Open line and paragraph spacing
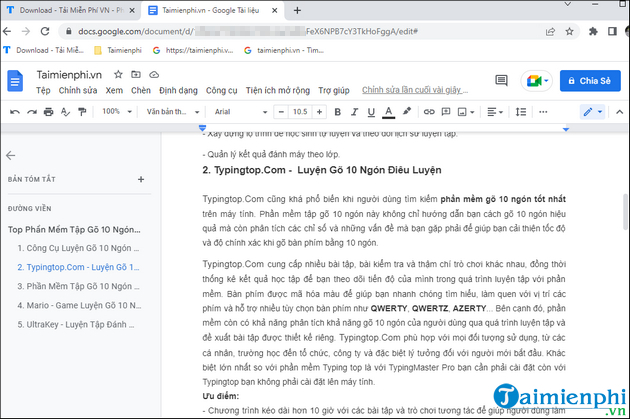The height and width of the screenshot is (419, 630). click(x=521, y=112)
